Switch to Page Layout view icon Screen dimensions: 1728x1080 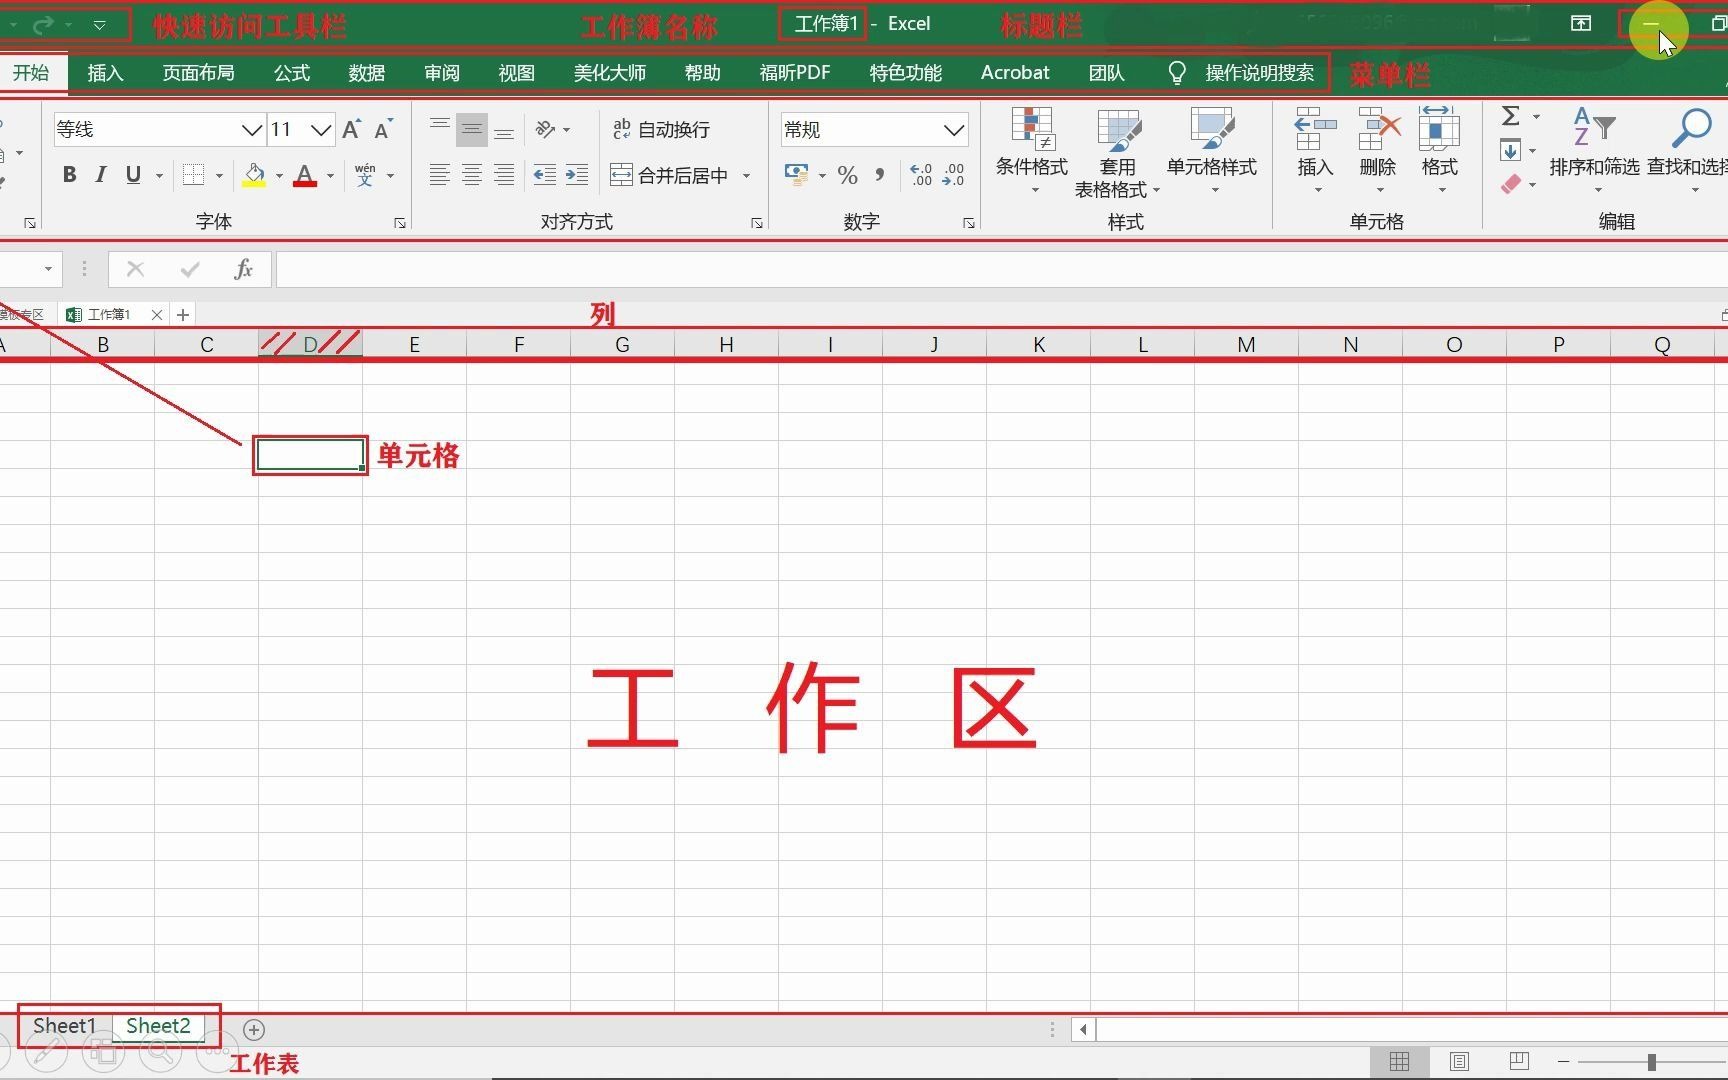(1459, 1061)
